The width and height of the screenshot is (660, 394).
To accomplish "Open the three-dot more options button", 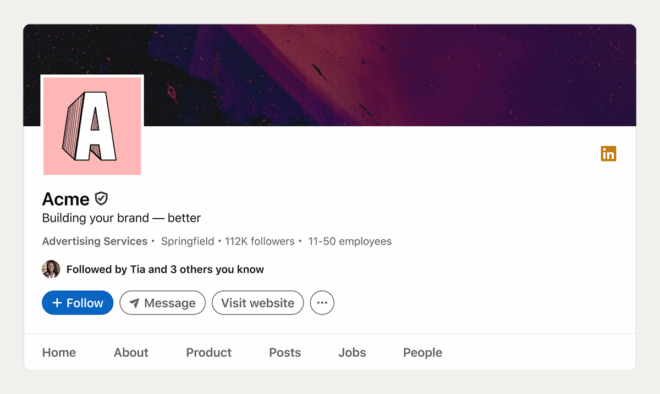I will pos(322,303).
